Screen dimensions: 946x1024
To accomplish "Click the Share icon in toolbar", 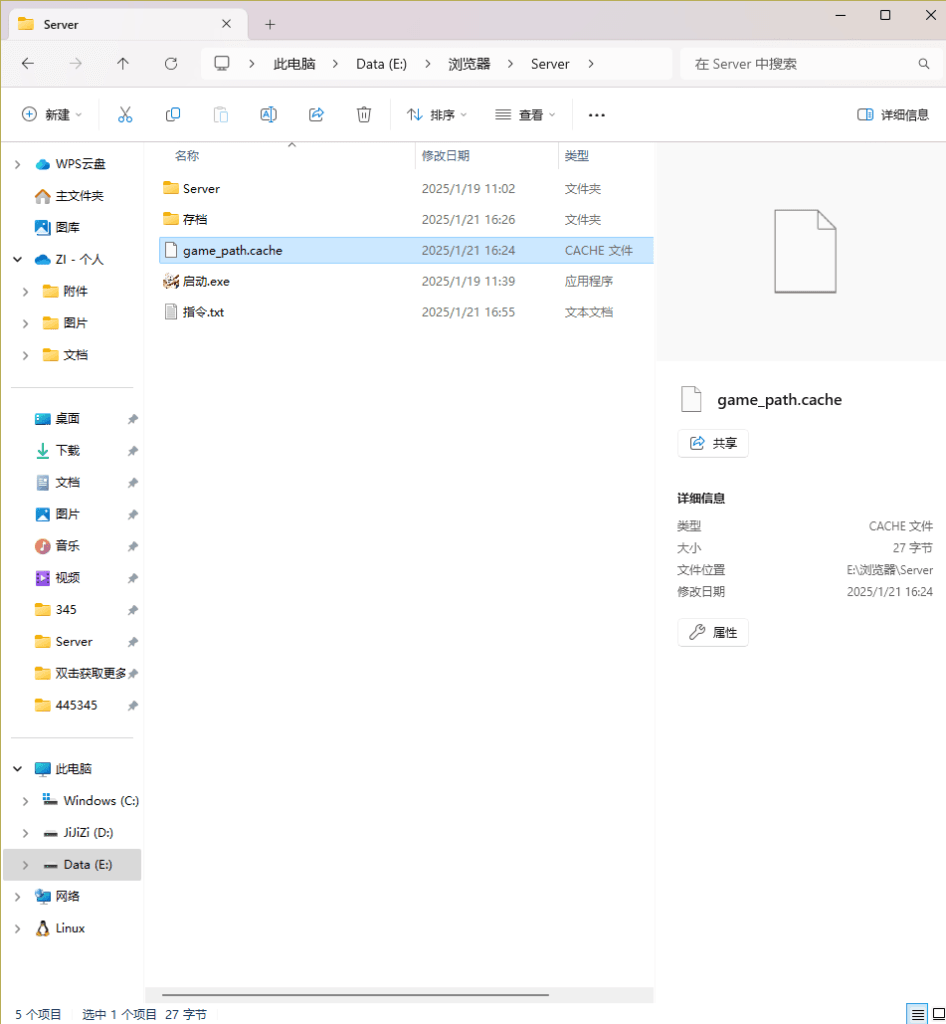I will (x=316, y=115).
